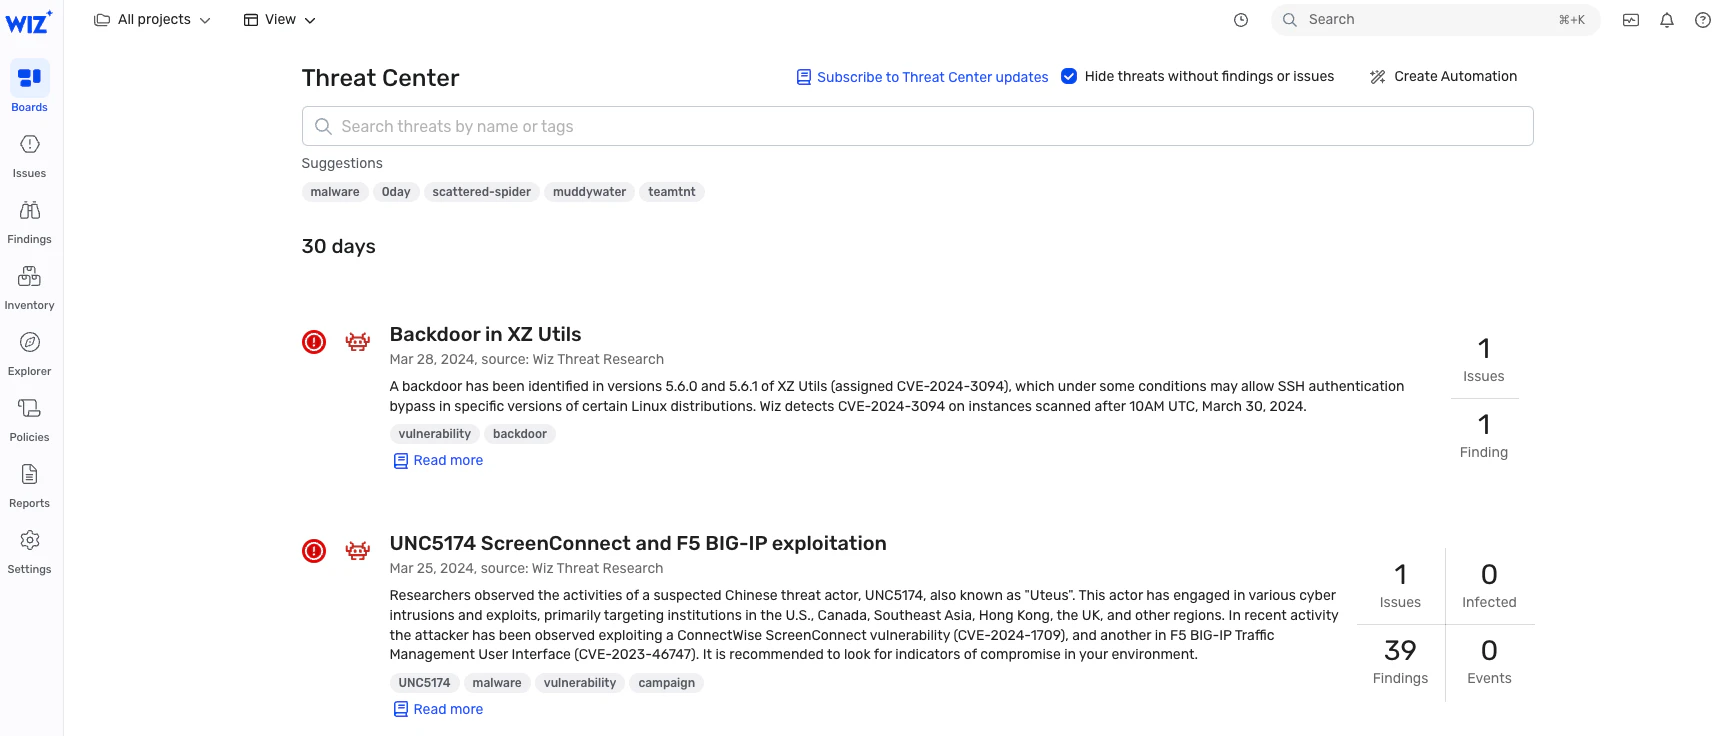1724x736 pixels.
Task: Open the Explorer compass icon
Action: tap(29, 343)
